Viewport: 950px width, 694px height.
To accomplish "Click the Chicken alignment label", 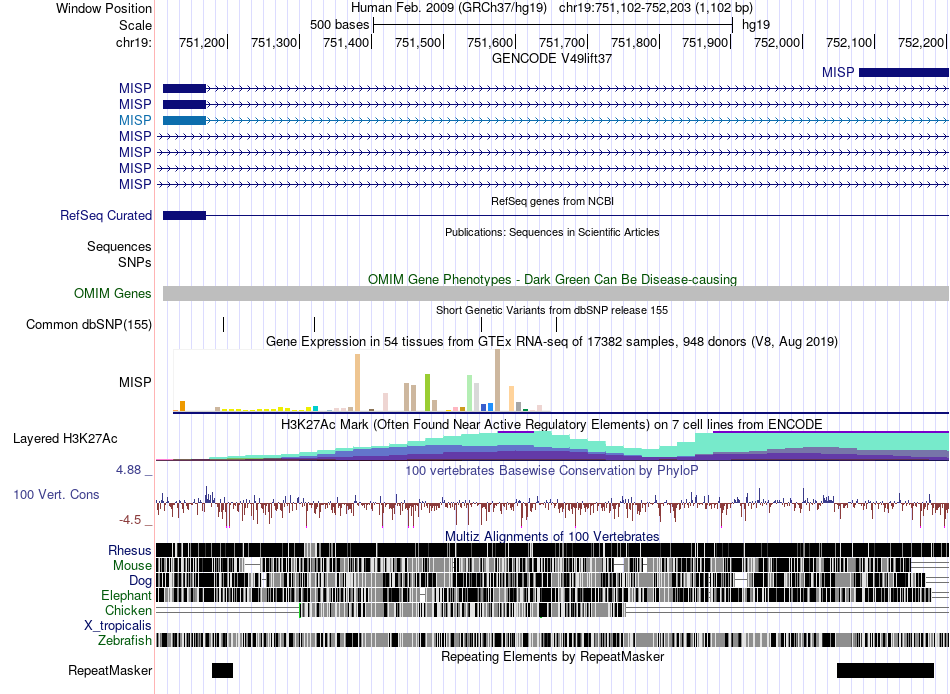I will tap(128, 610).
